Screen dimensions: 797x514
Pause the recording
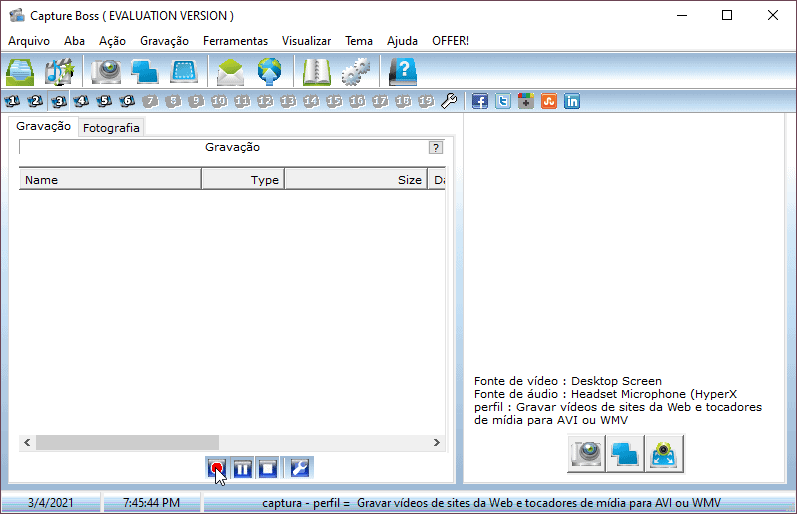click(242, 468)
